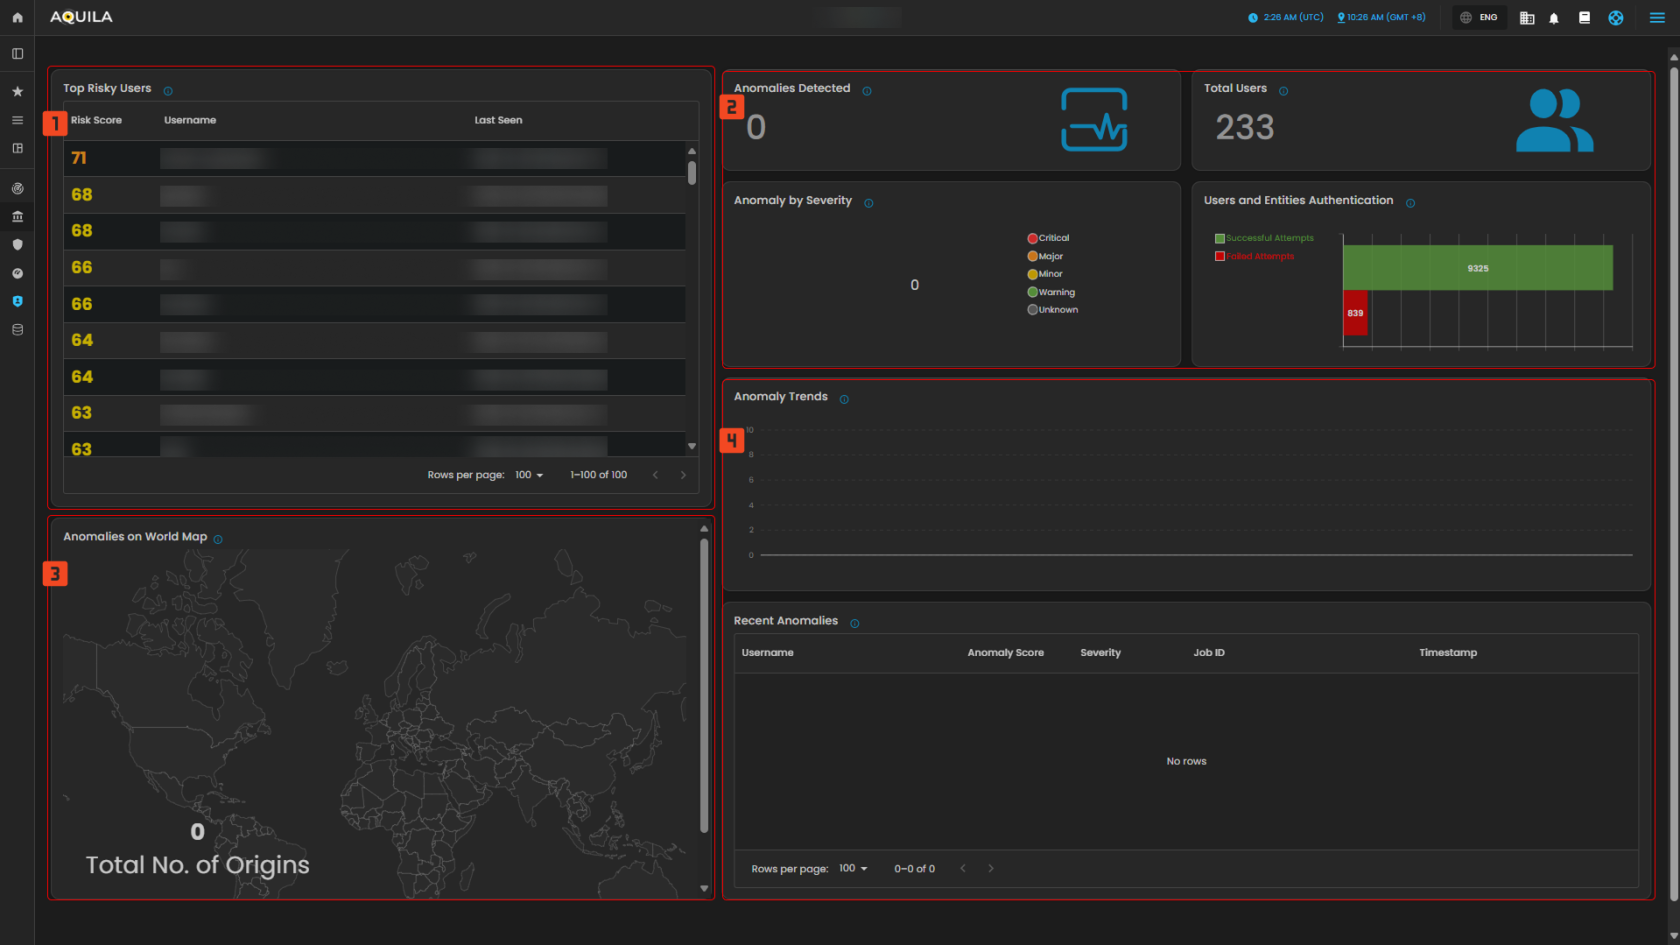
Task: Toggle Critical in the Anomaly by Severity legend
Action: click(x=1048, y=237)
